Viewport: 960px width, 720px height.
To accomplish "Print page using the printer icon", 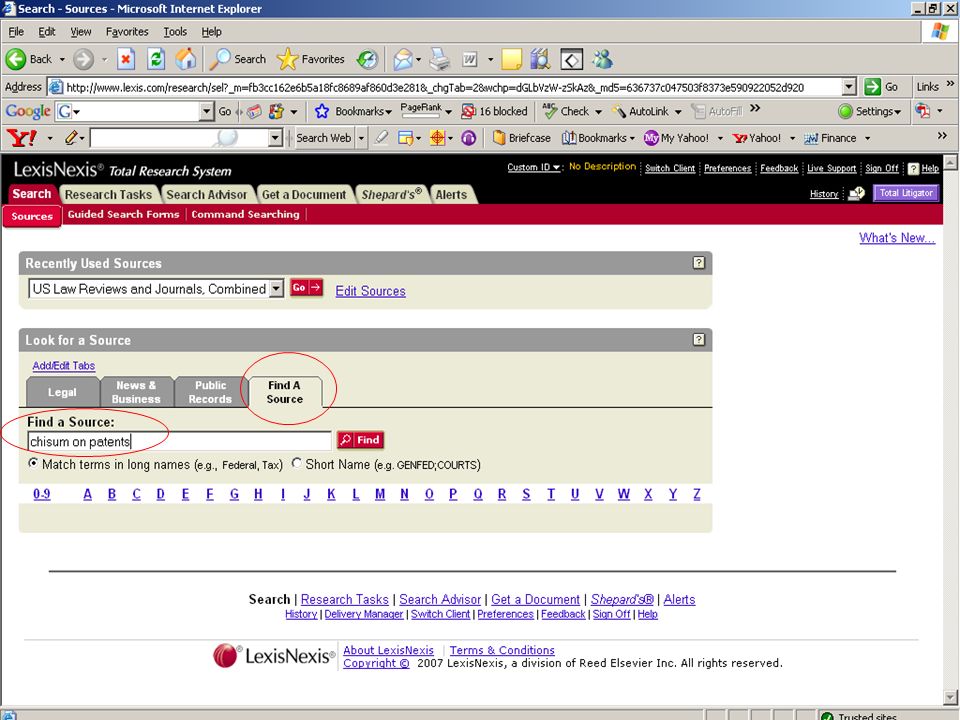I will tap(440, 59).
